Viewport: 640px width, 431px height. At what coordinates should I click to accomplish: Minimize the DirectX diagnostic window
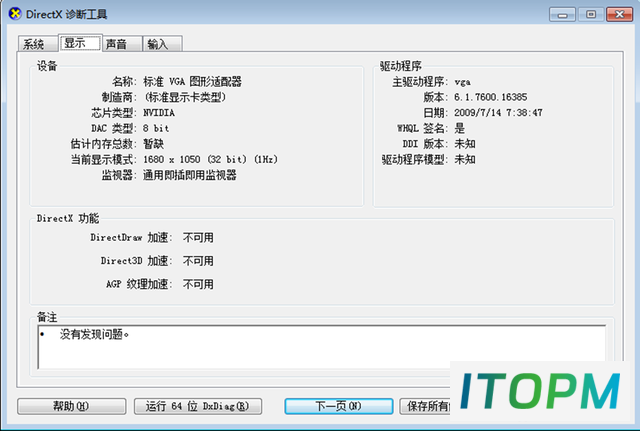point(562,15)
